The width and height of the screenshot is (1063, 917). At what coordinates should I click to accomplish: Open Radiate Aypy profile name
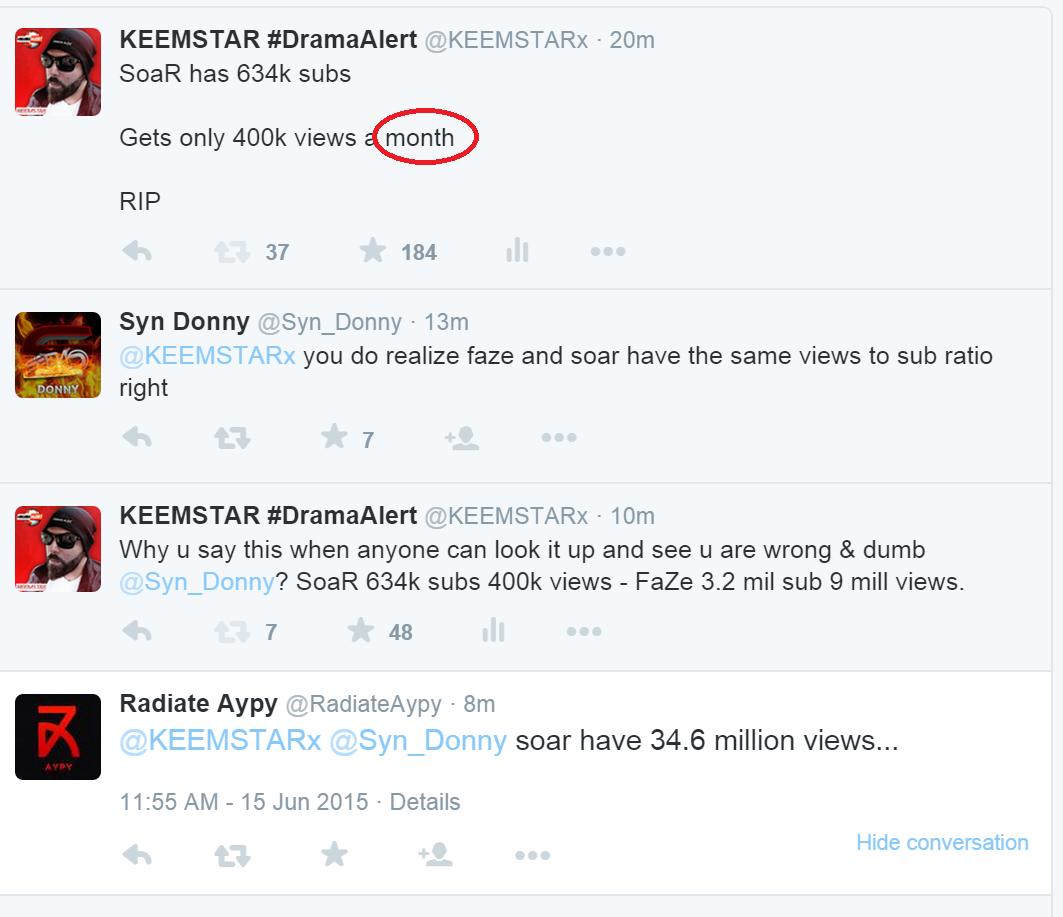click(199, 704)
